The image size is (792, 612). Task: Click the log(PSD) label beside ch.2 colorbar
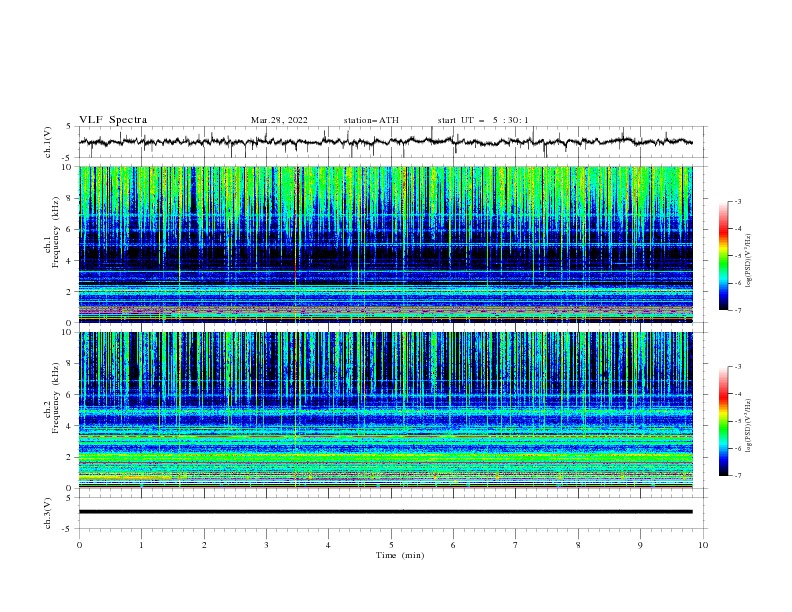(x=748, y=426)
